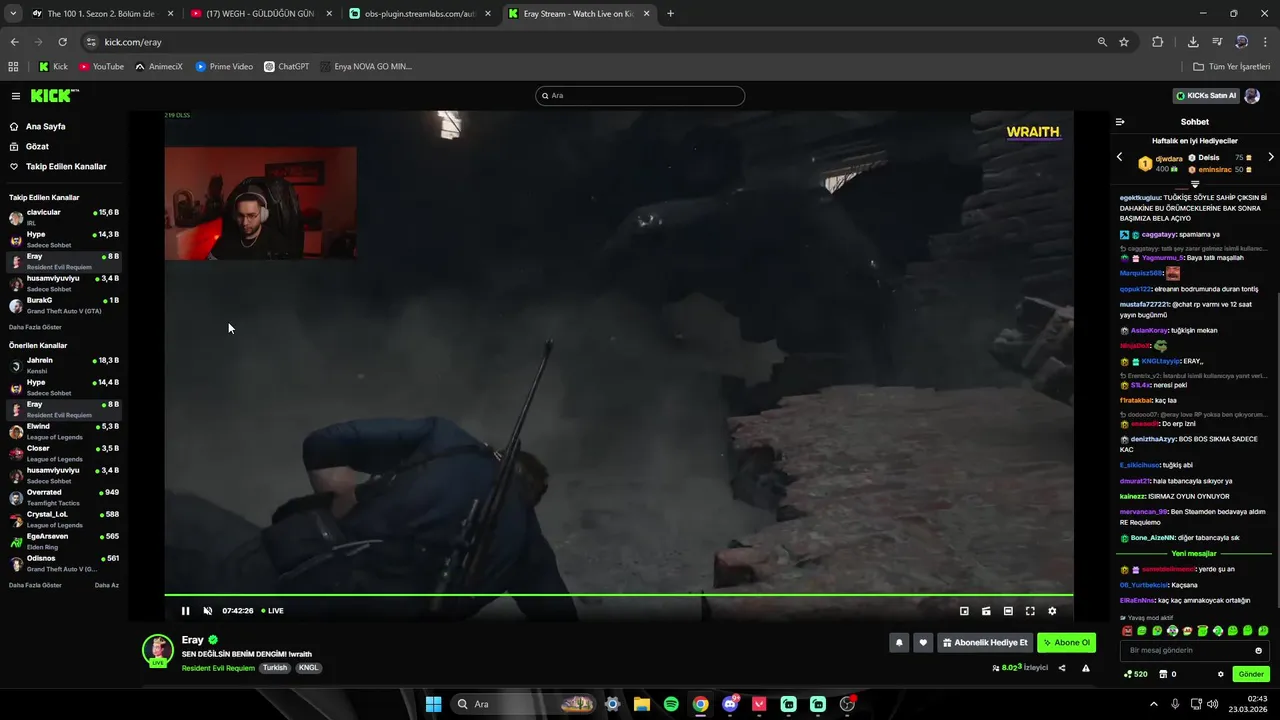Viewport: 1280px width, 720px height.
Task: Switch to obs-plugin.streamlabs.com tab
Action: (x=418, y=14)
